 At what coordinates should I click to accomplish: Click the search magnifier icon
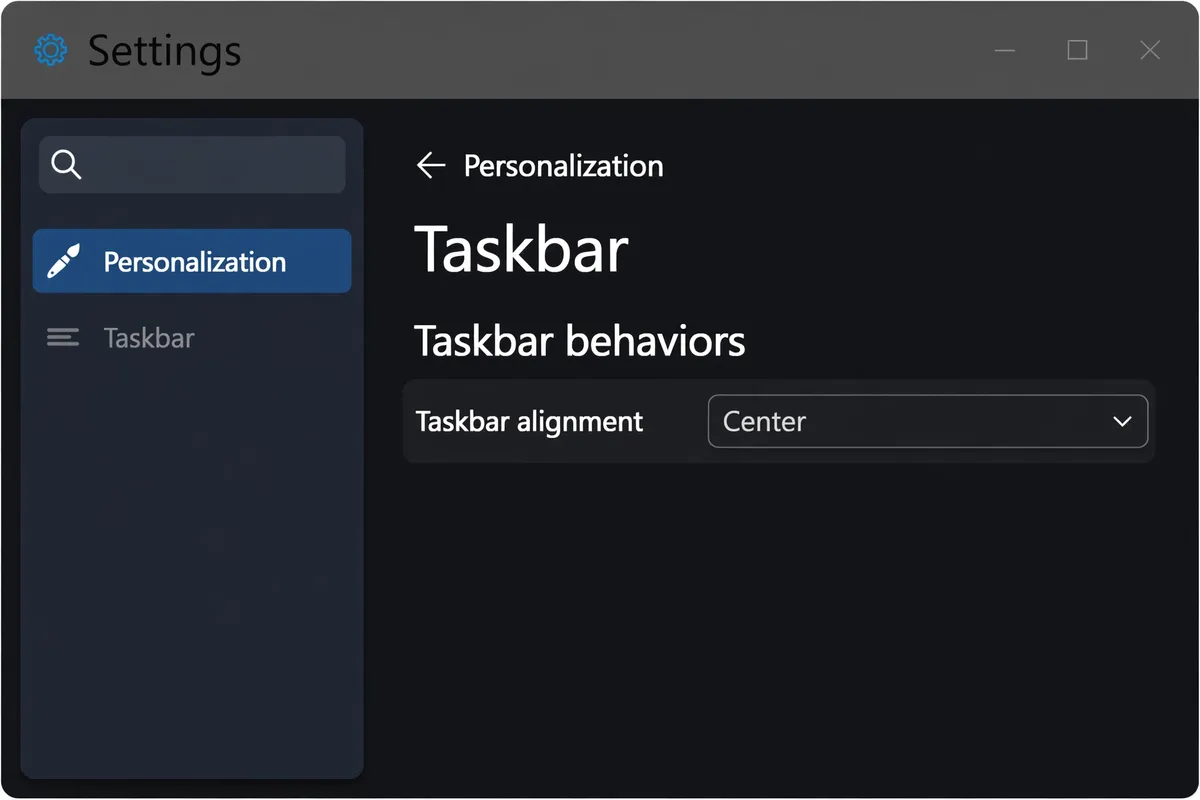point(66,165)
